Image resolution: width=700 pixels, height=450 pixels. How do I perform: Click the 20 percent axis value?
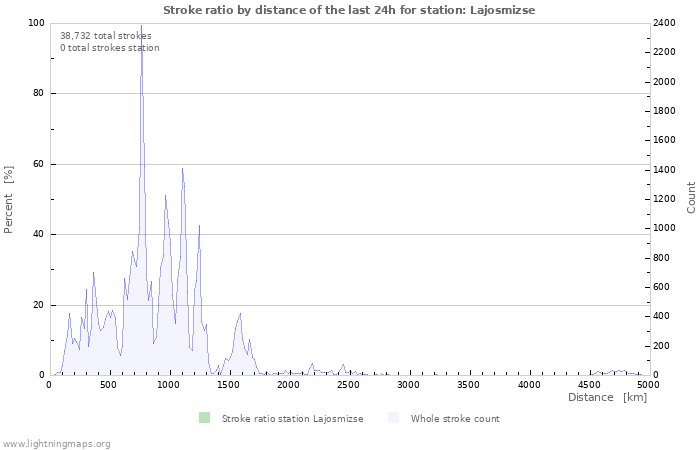(x=38, y=305)
